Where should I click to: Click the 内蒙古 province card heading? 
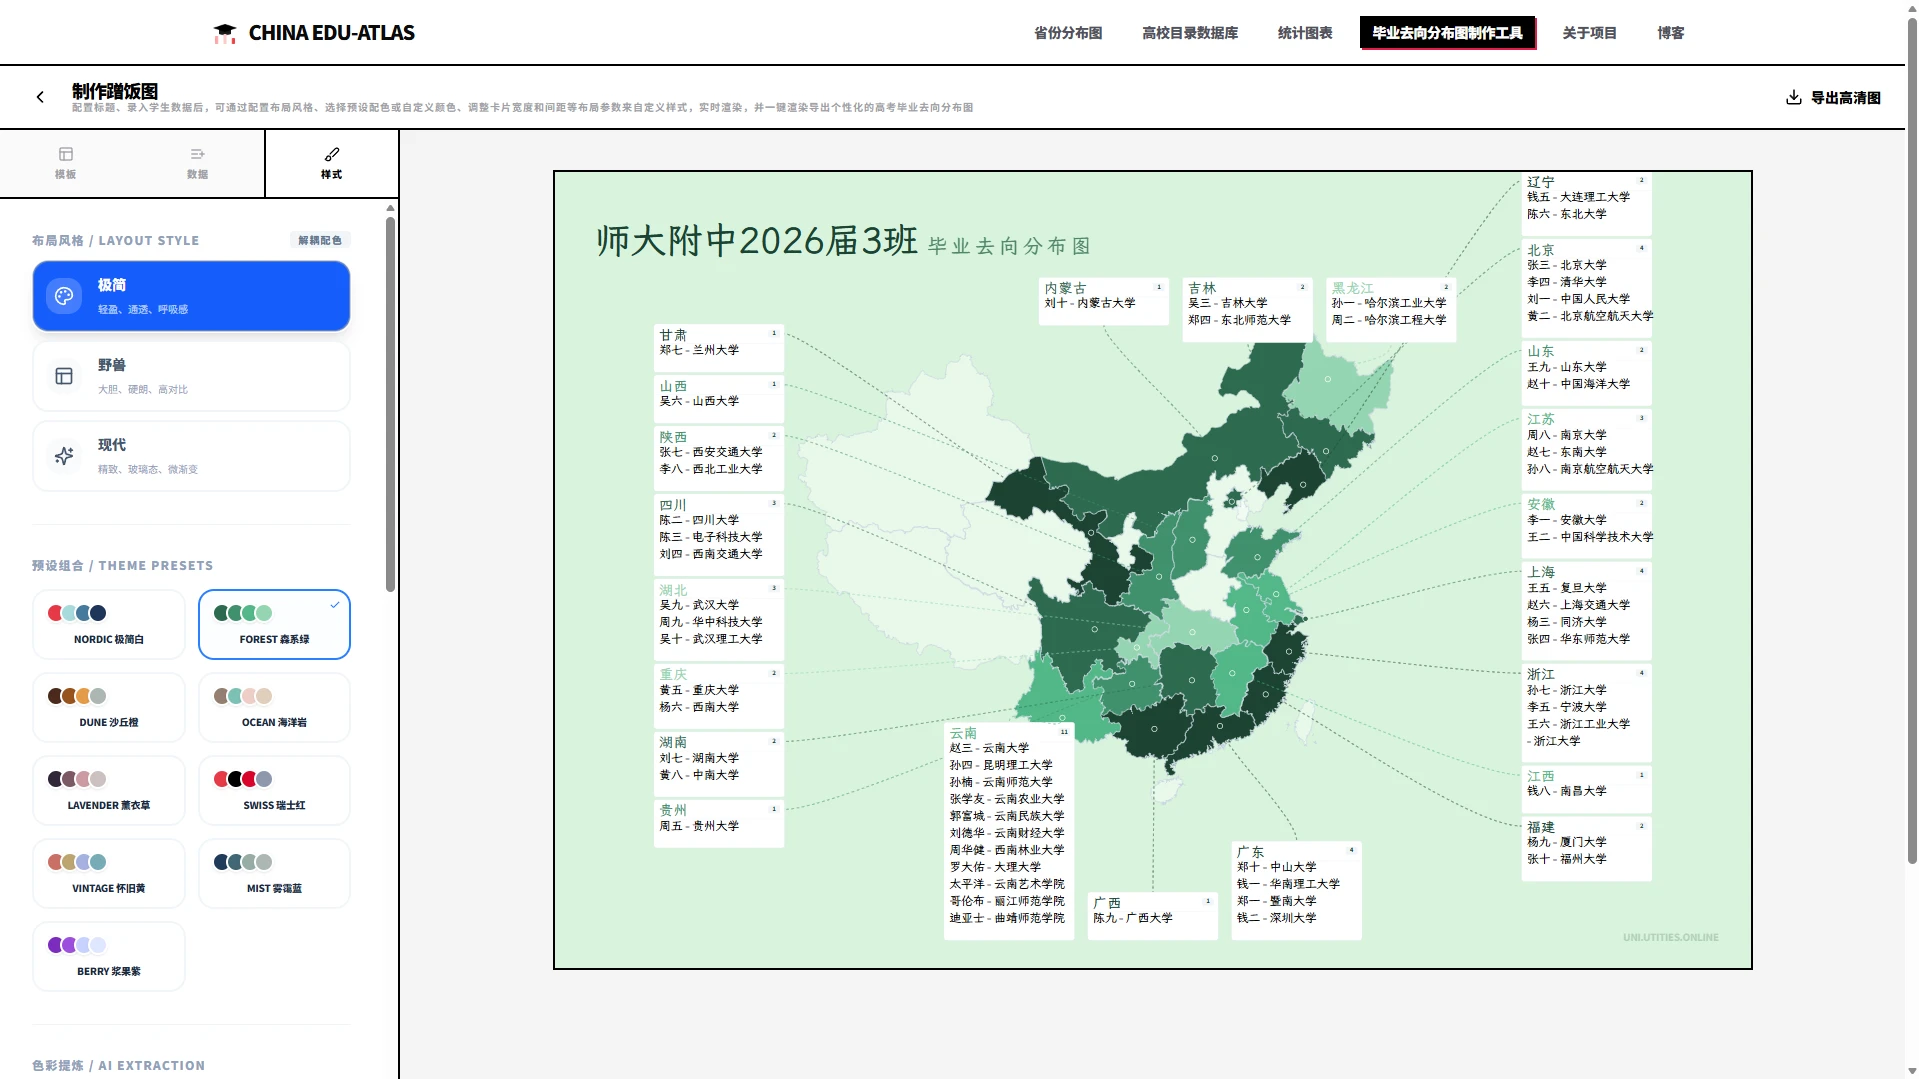tap(1066, 288)
